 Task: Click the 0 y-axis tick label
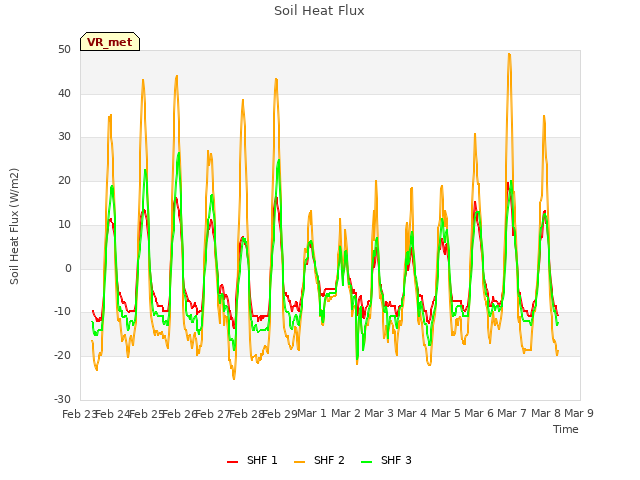tap(68, 269)
